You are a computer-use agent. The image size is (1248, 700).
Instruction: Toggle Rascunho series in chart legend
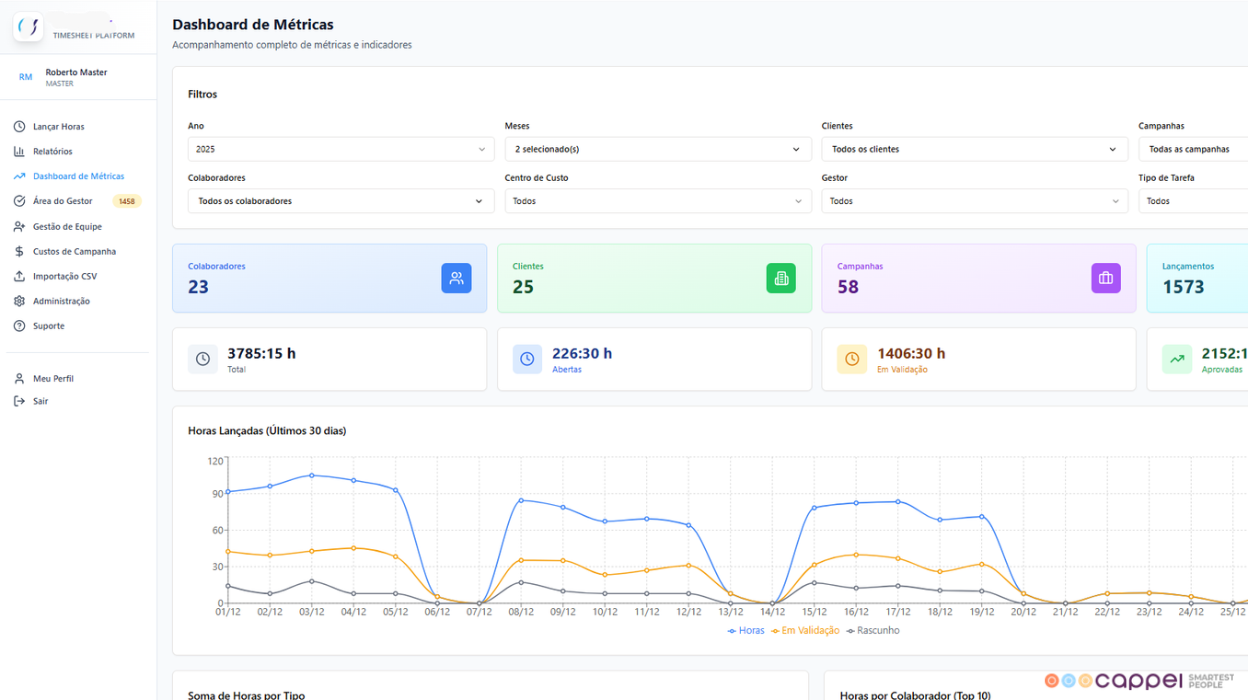pyautogui.click(x=873, y=631)
